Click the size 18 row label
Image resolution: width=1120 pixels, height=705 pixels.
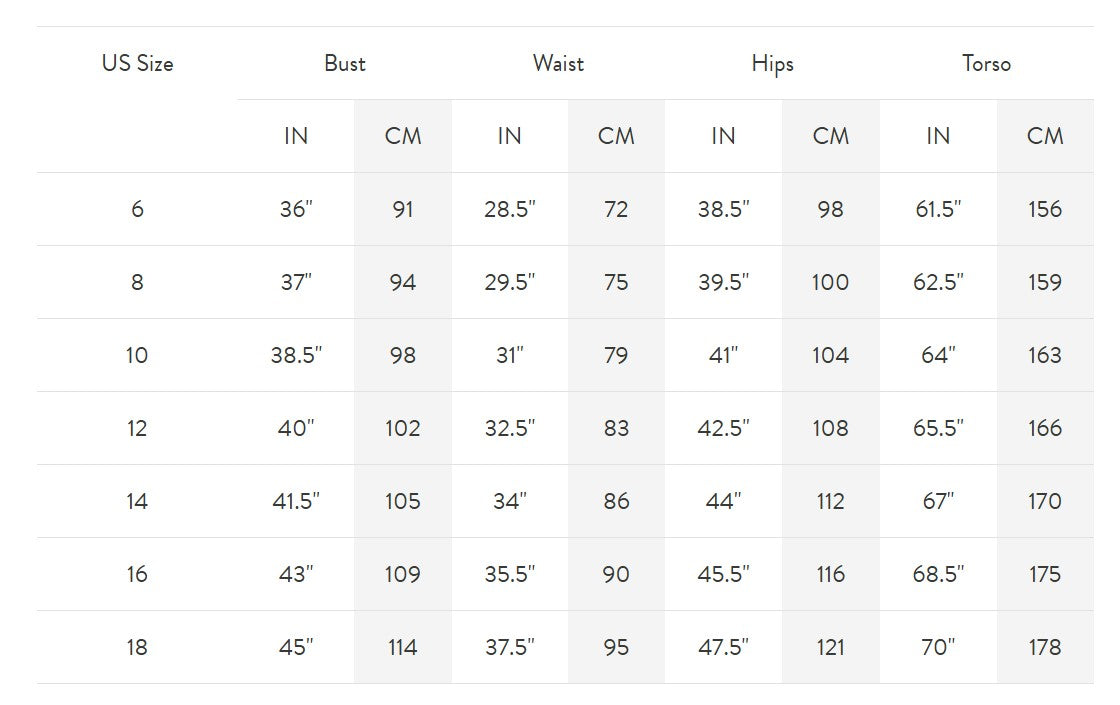coord(137,648)
